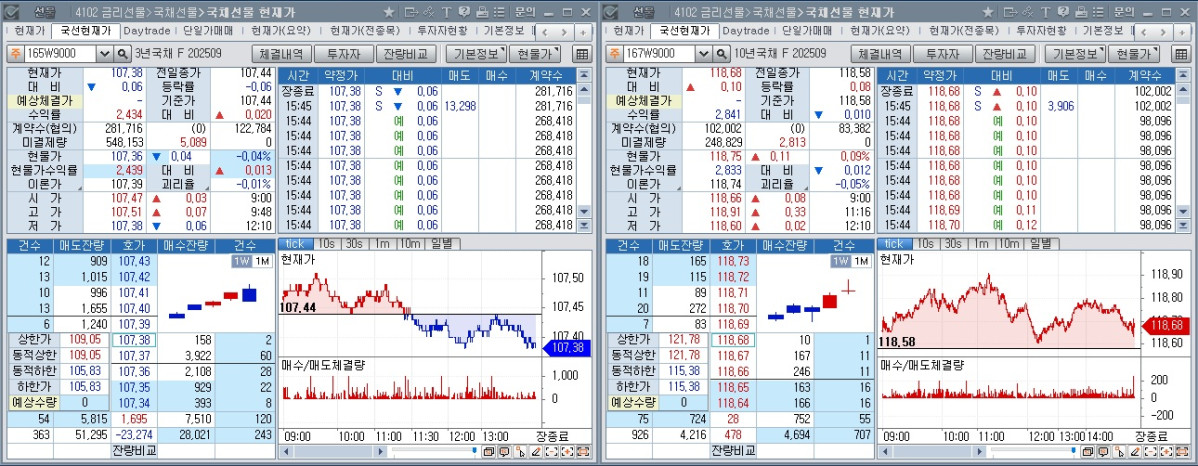The height and width of the screenshot is (466, 1198).
Task: Adjust chart zoom slider handle in 3-year window
Action: 474,450
